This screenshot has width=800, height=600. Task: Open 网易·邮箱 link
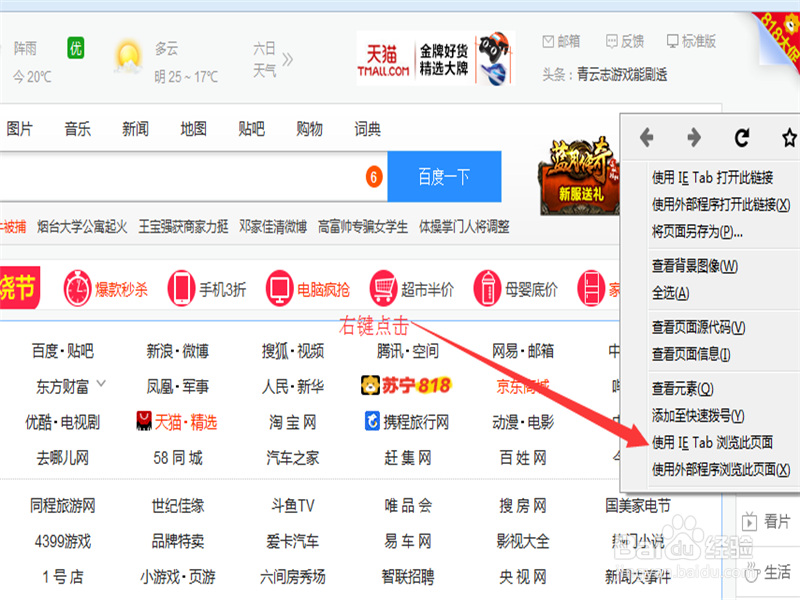point(523,351)
